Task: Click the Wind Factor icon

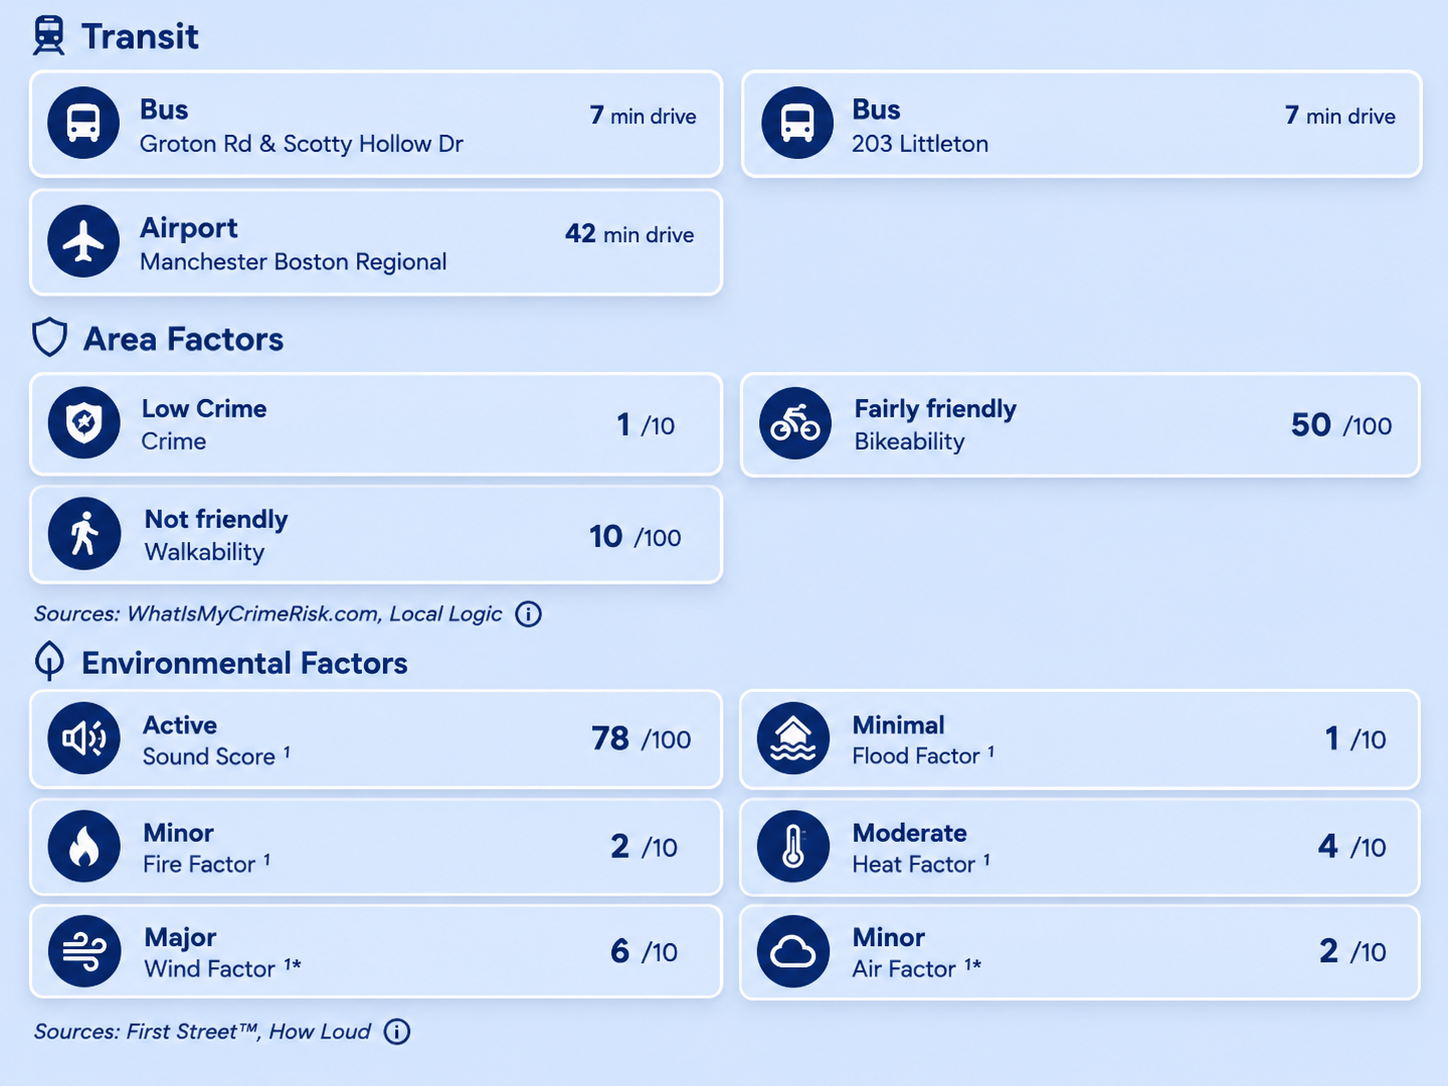Action: (84, 951)
